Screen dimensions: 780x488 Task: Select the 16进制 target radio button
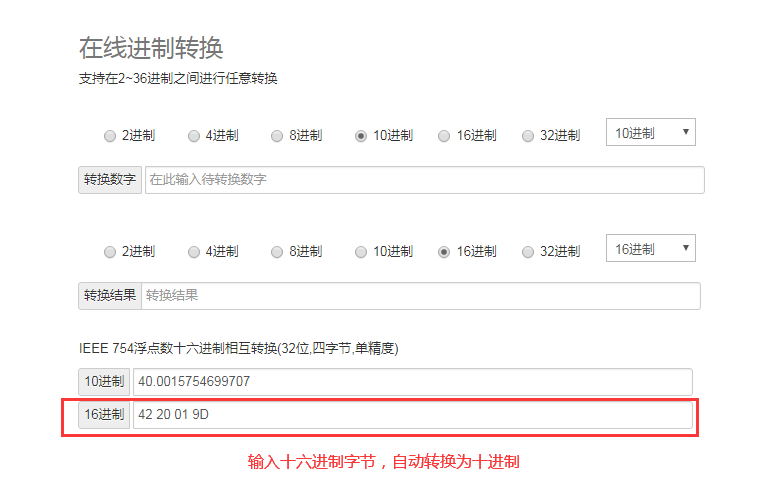tap(444, 252)
